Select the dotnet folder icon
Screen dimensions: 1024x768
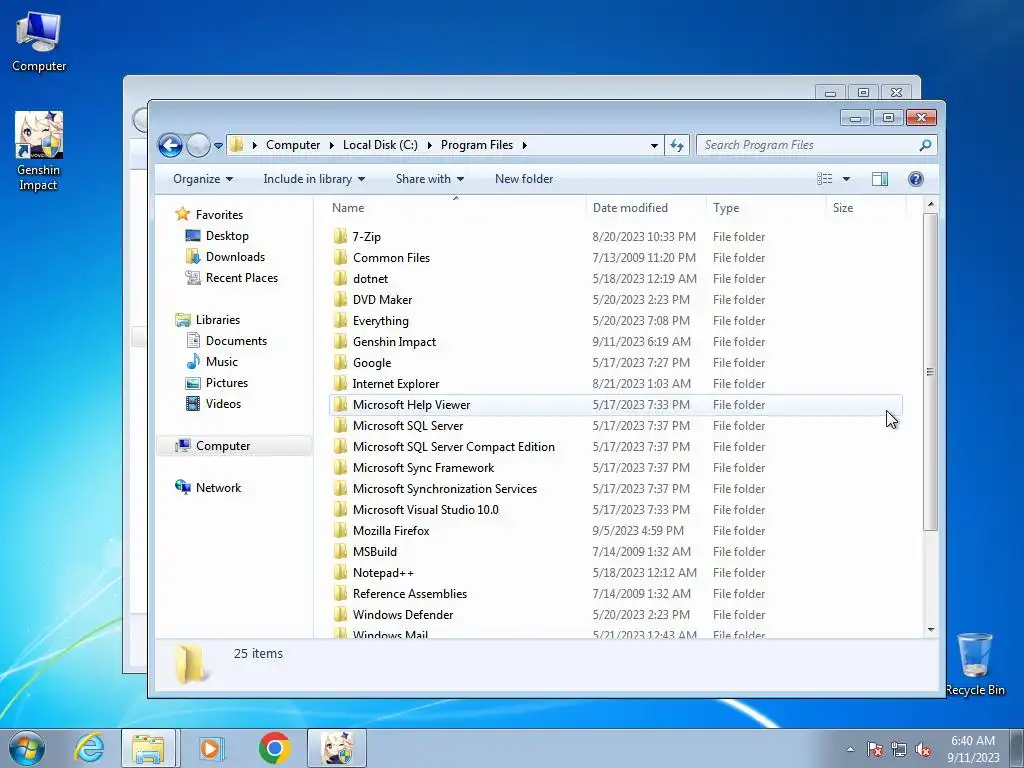coord(340,278)
